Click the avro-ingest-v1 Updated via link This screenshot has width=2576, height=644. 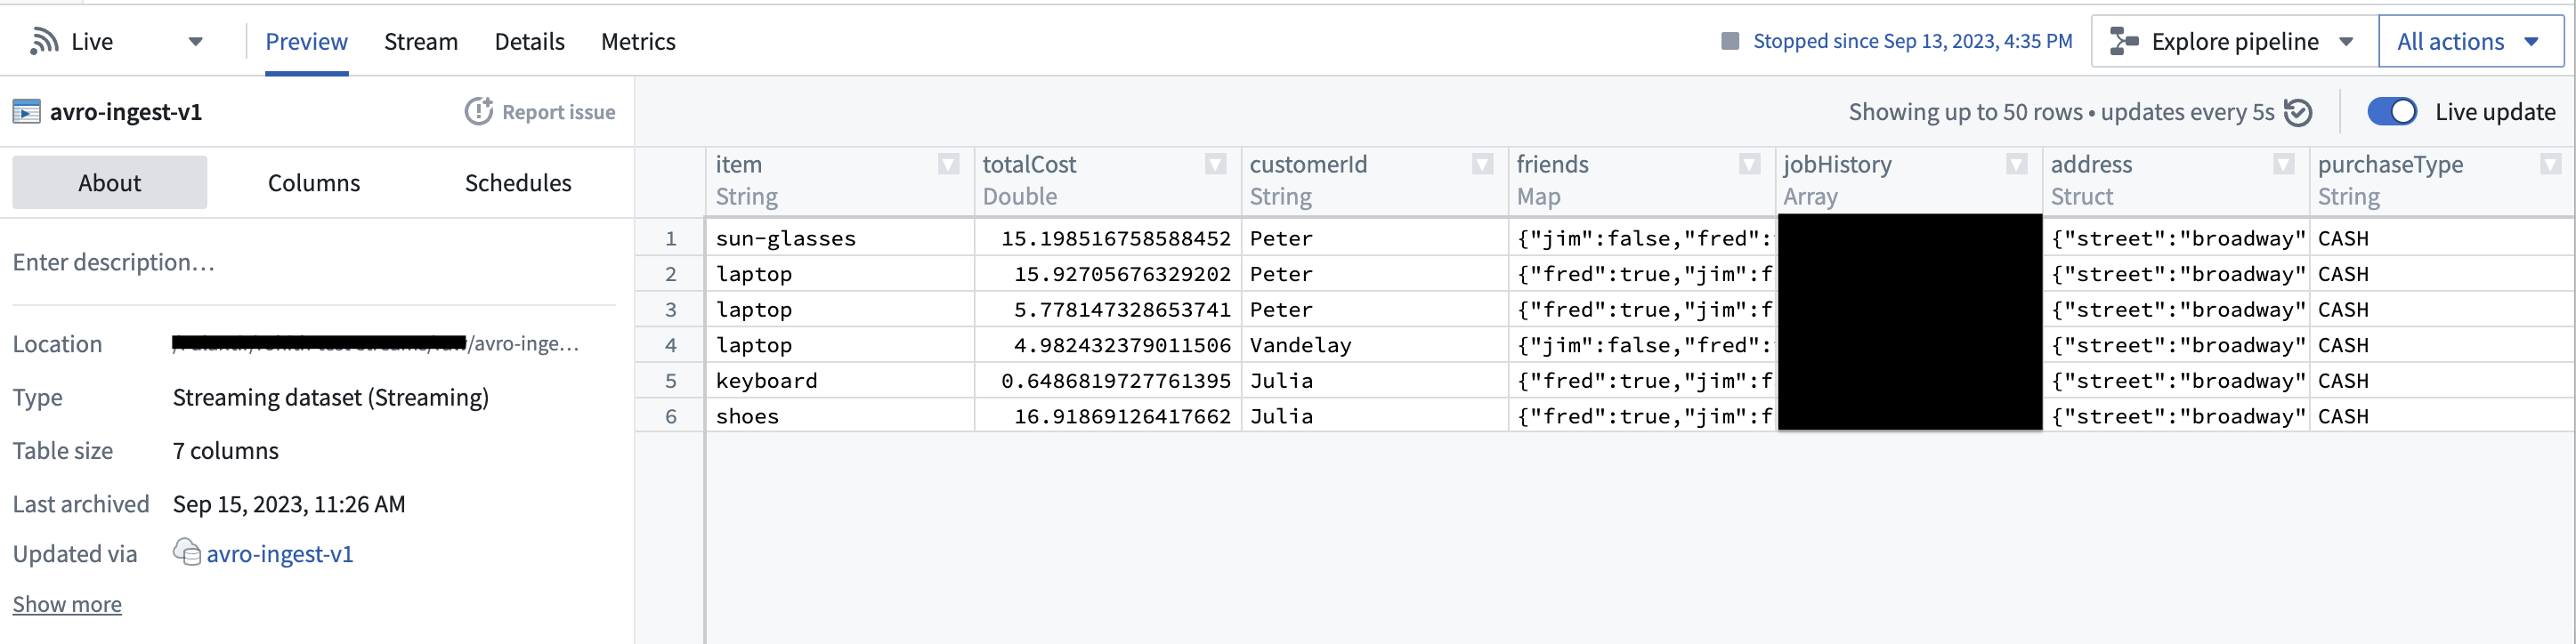point(279,554)
